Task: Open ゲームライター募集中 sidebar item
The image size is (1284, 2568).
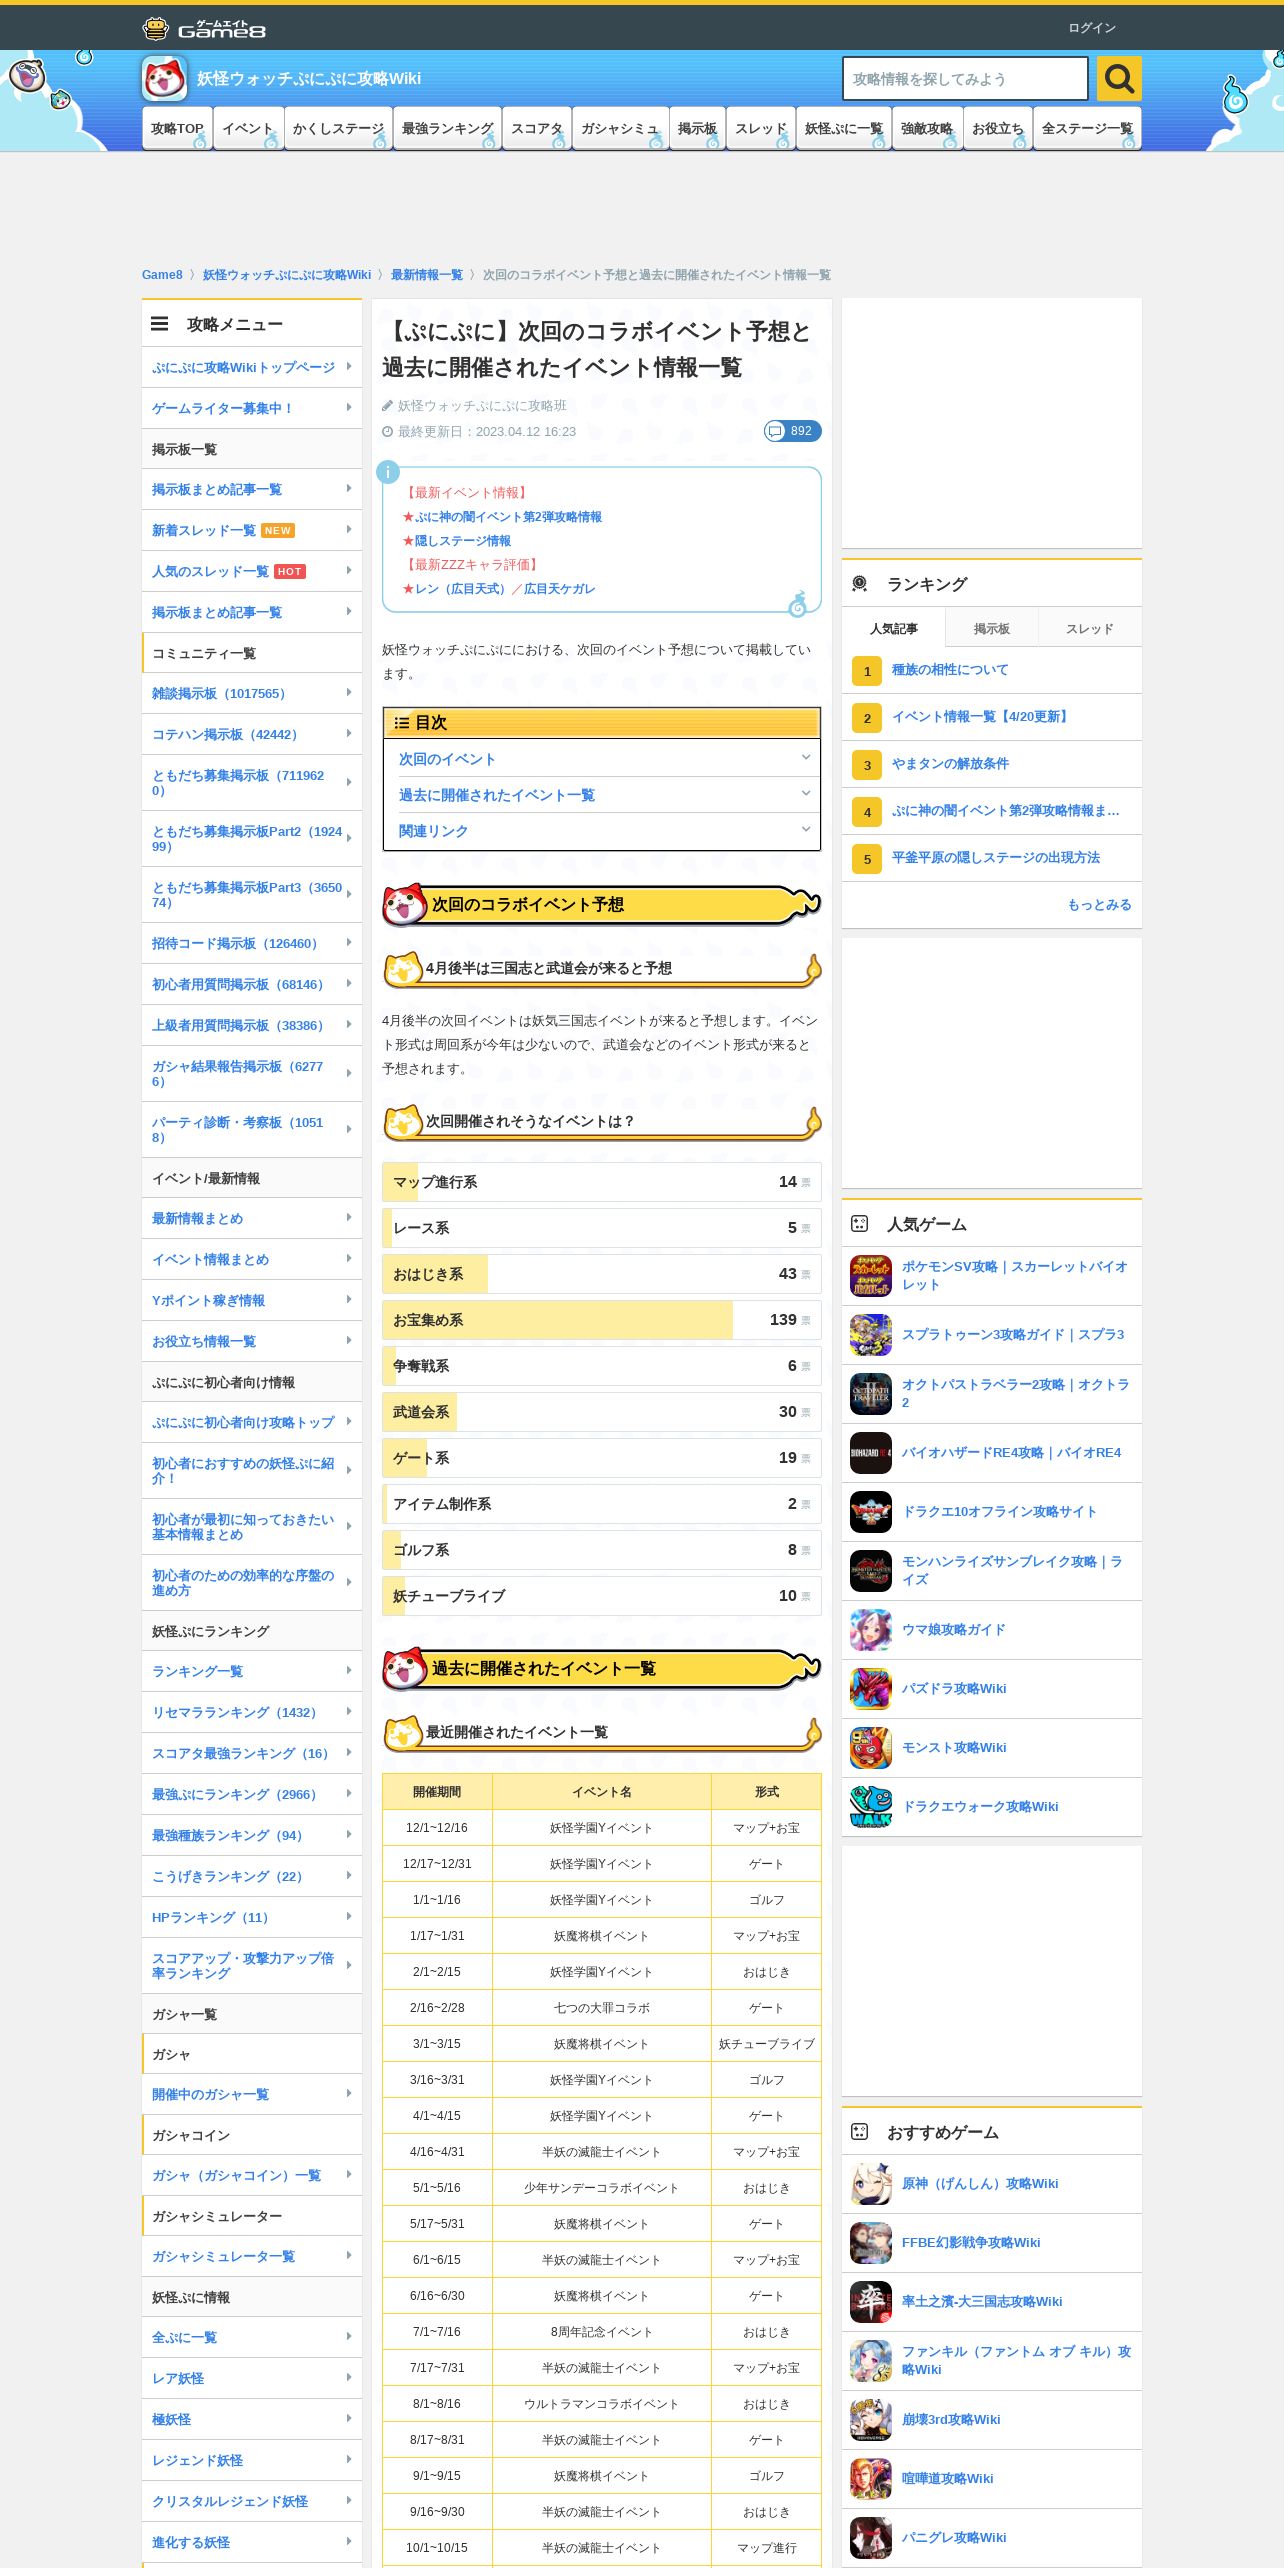Action: pos(252,408)
